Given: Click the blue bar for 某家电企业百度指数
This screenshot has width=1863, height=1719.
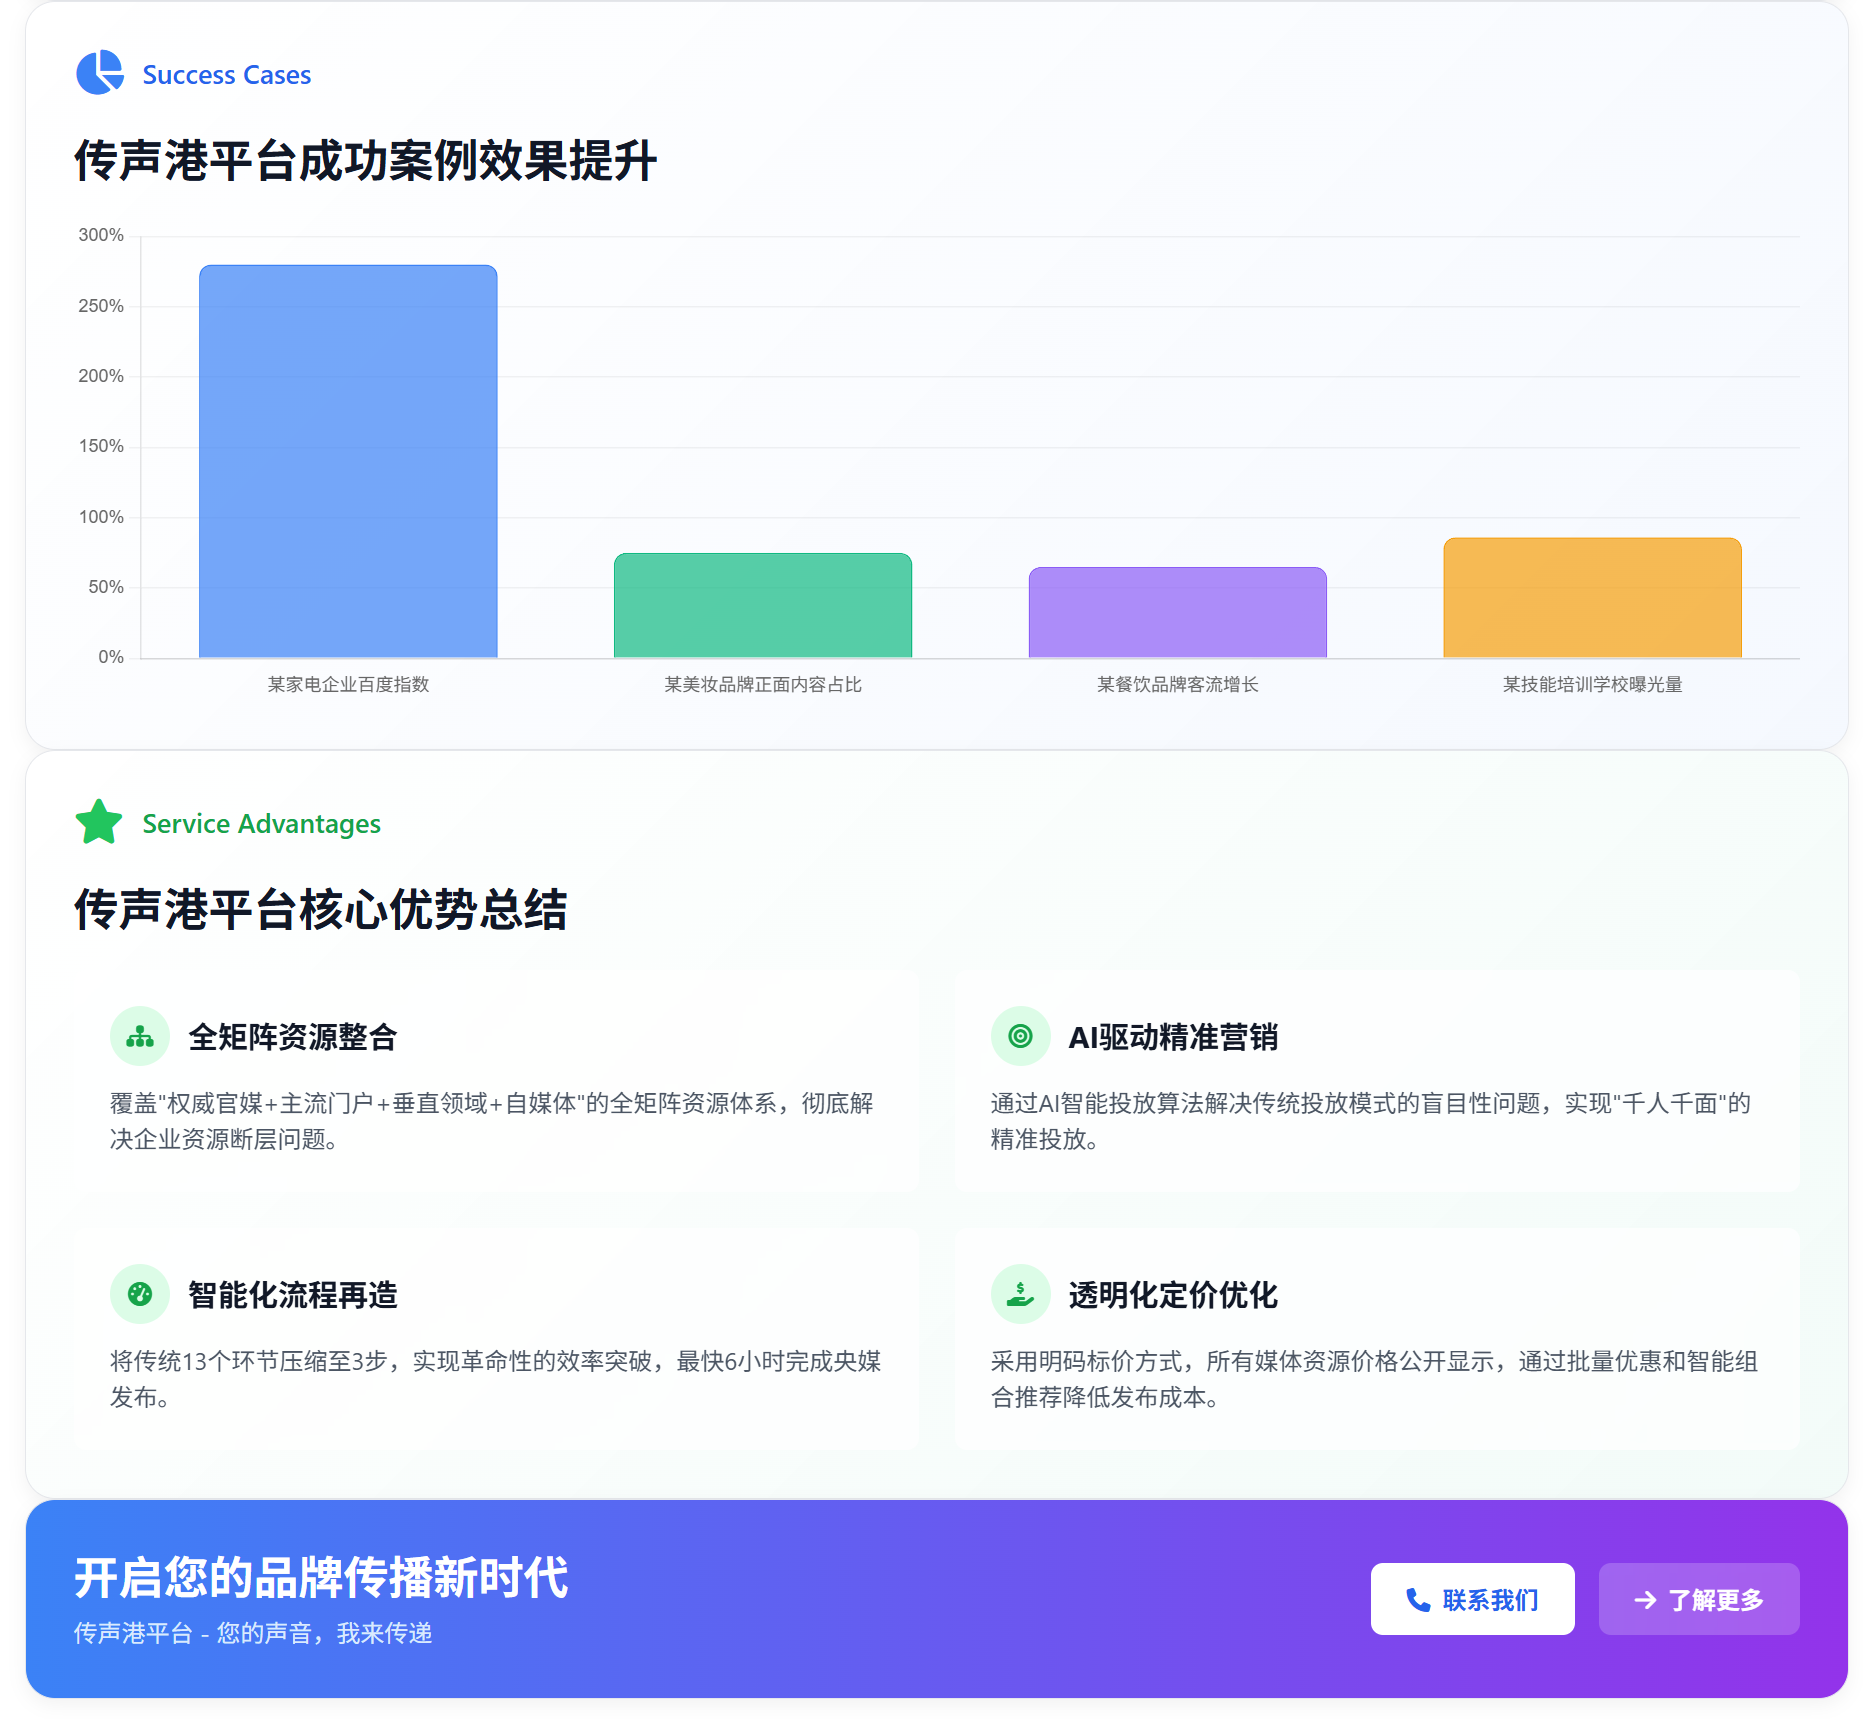Looking at the screenshot, I should [x=348, y=461].
